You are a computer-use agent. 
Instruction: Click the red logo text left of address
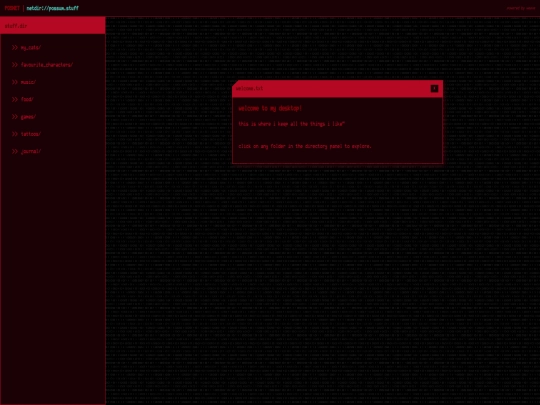coord(12,8)
